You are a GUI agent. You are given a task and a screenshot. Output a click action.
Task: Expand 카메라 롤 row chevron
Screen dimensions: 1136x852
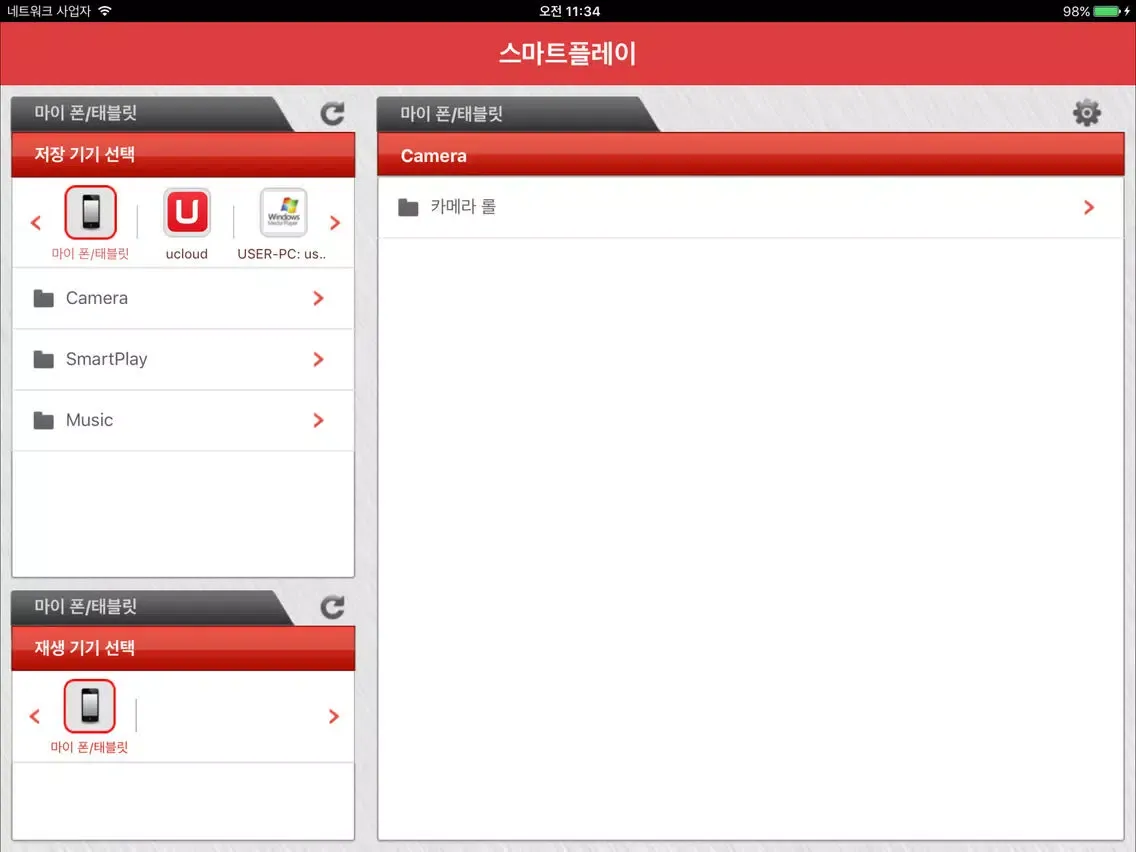[1089, 208]
